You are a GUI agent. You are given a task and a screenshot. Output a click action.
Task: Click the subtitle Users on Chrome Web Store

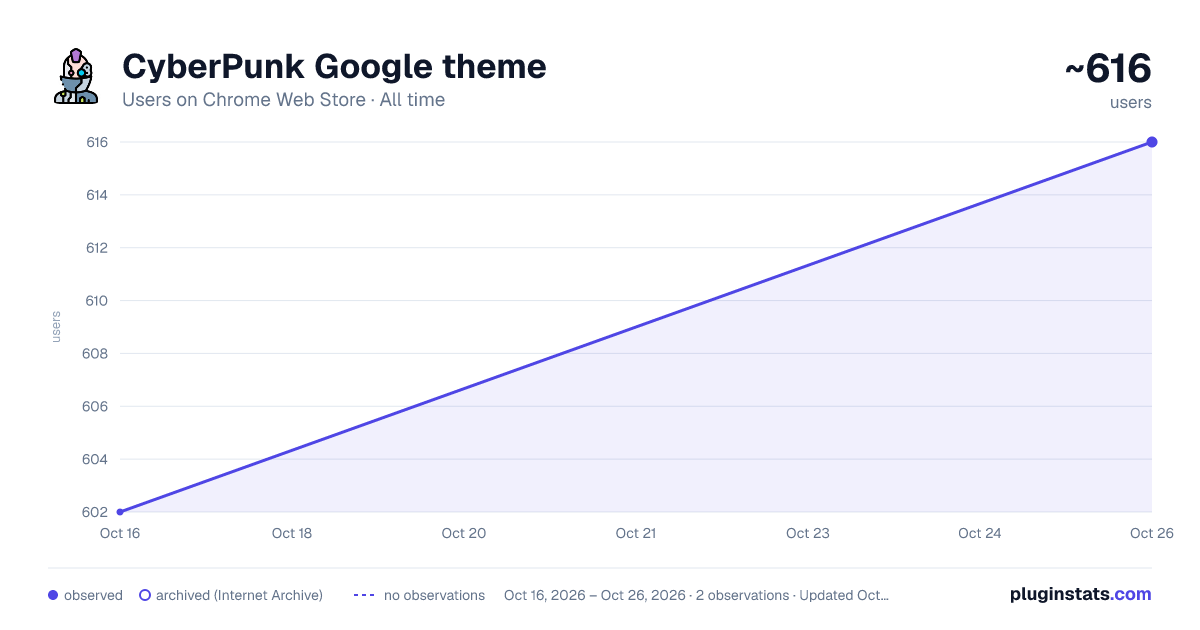click(244, 100)
